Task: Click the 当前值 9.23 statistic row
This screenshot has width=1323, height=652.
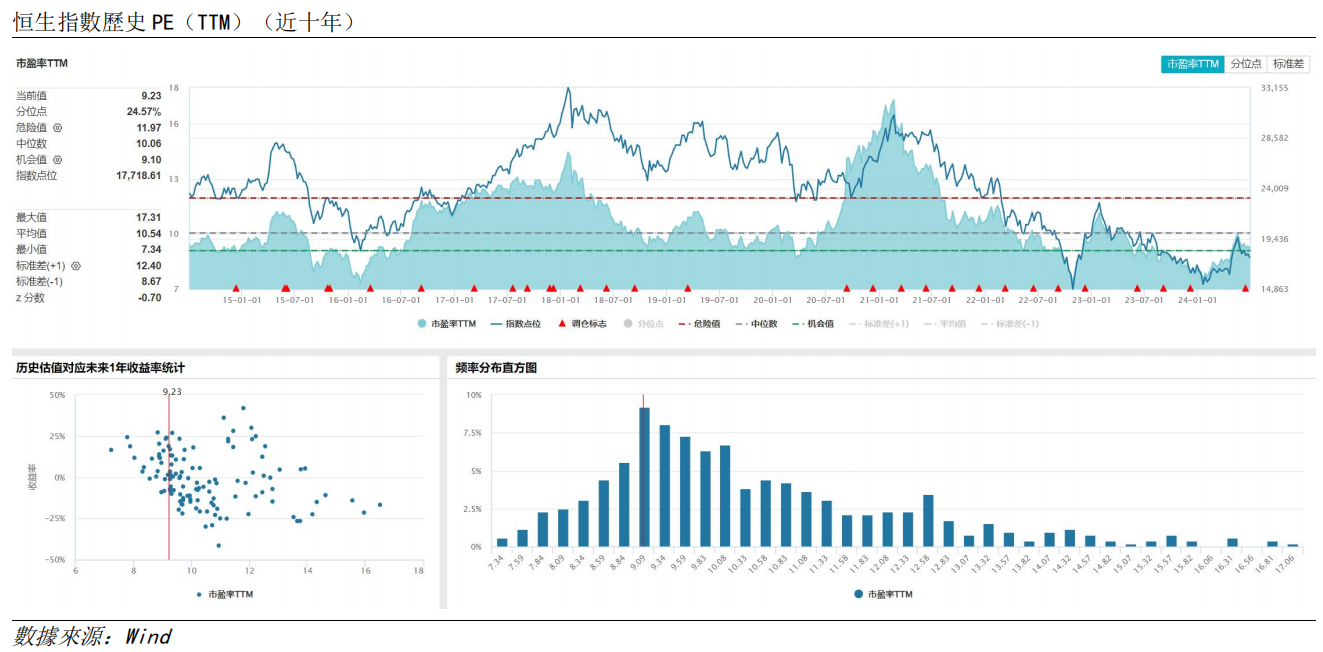Action: tap(88, 96)
